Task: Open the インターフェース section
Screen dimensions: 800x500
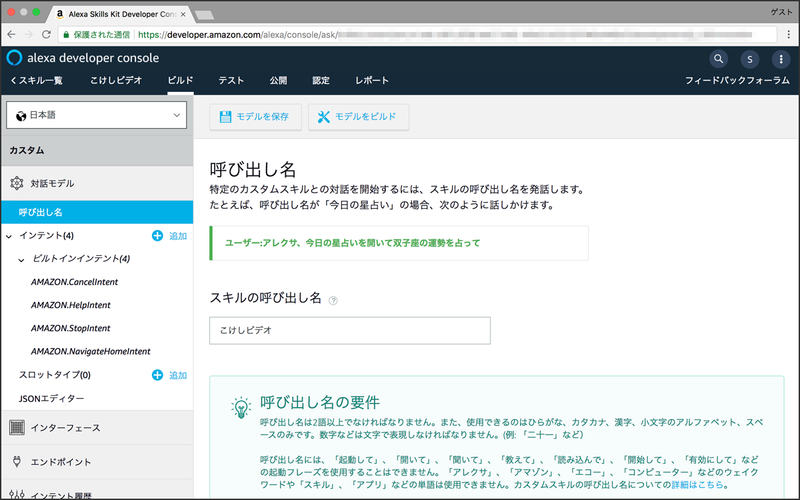Action: (97, 428)
